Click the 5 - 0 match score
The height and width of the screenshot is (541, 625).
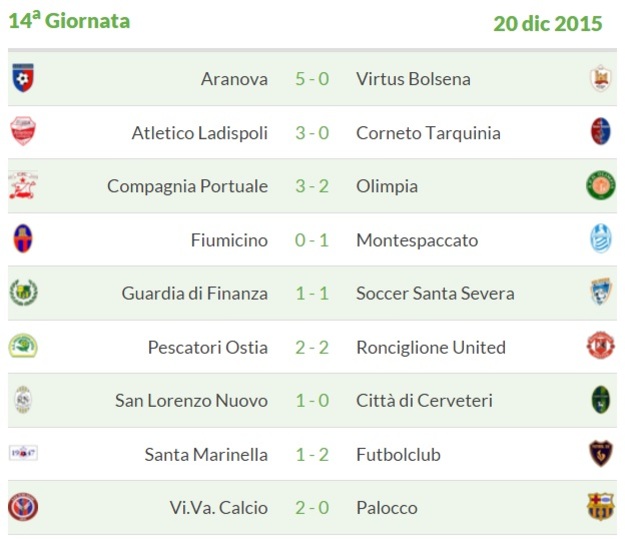coord(312,79)
